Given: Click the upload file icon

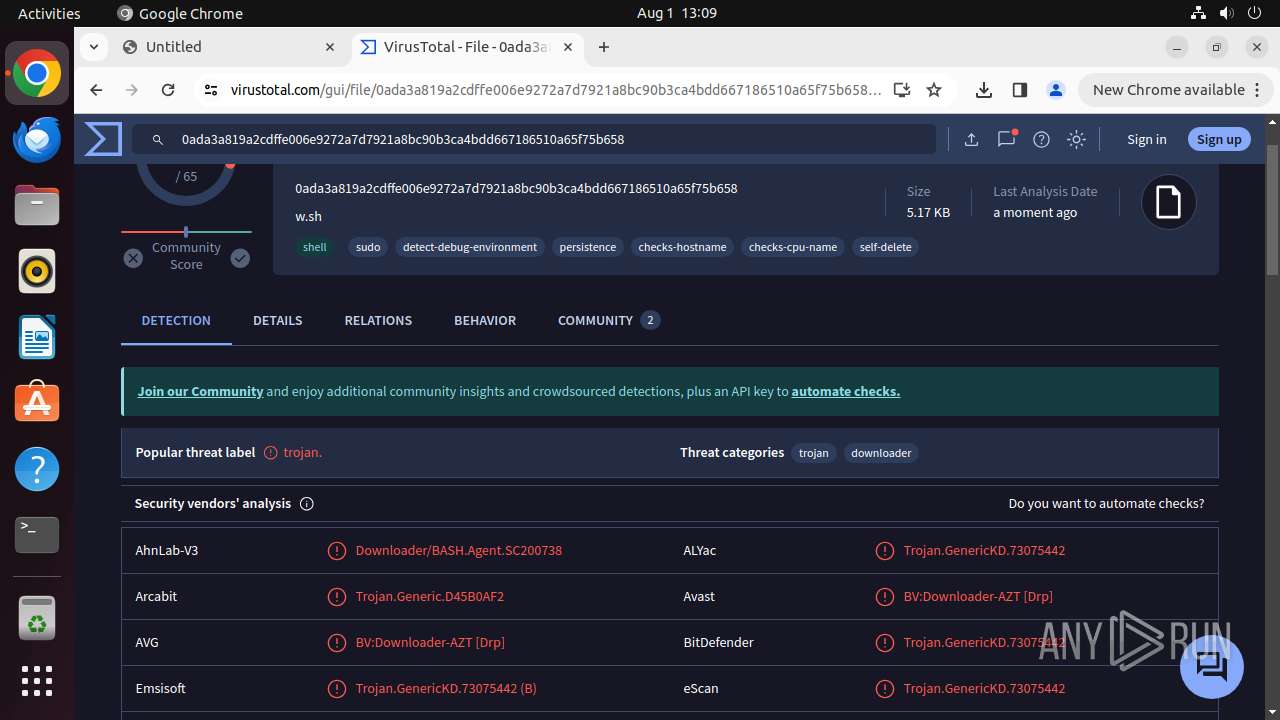Looking at the screenshot, I should (971, 140).
